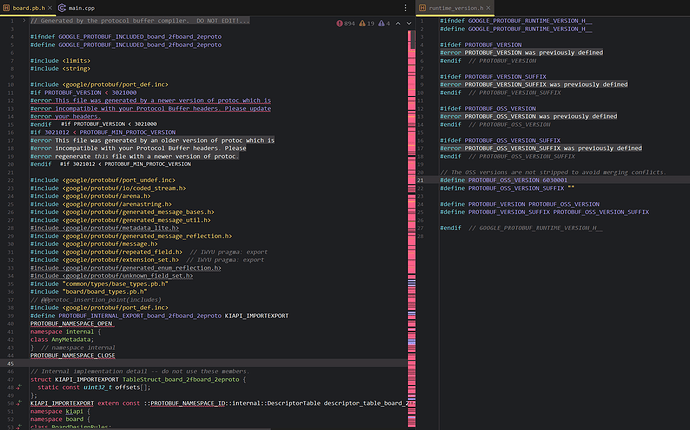690x430 pixels.
Task: Click the include of google/protobuf/message.h
Action: click(94, 244)
